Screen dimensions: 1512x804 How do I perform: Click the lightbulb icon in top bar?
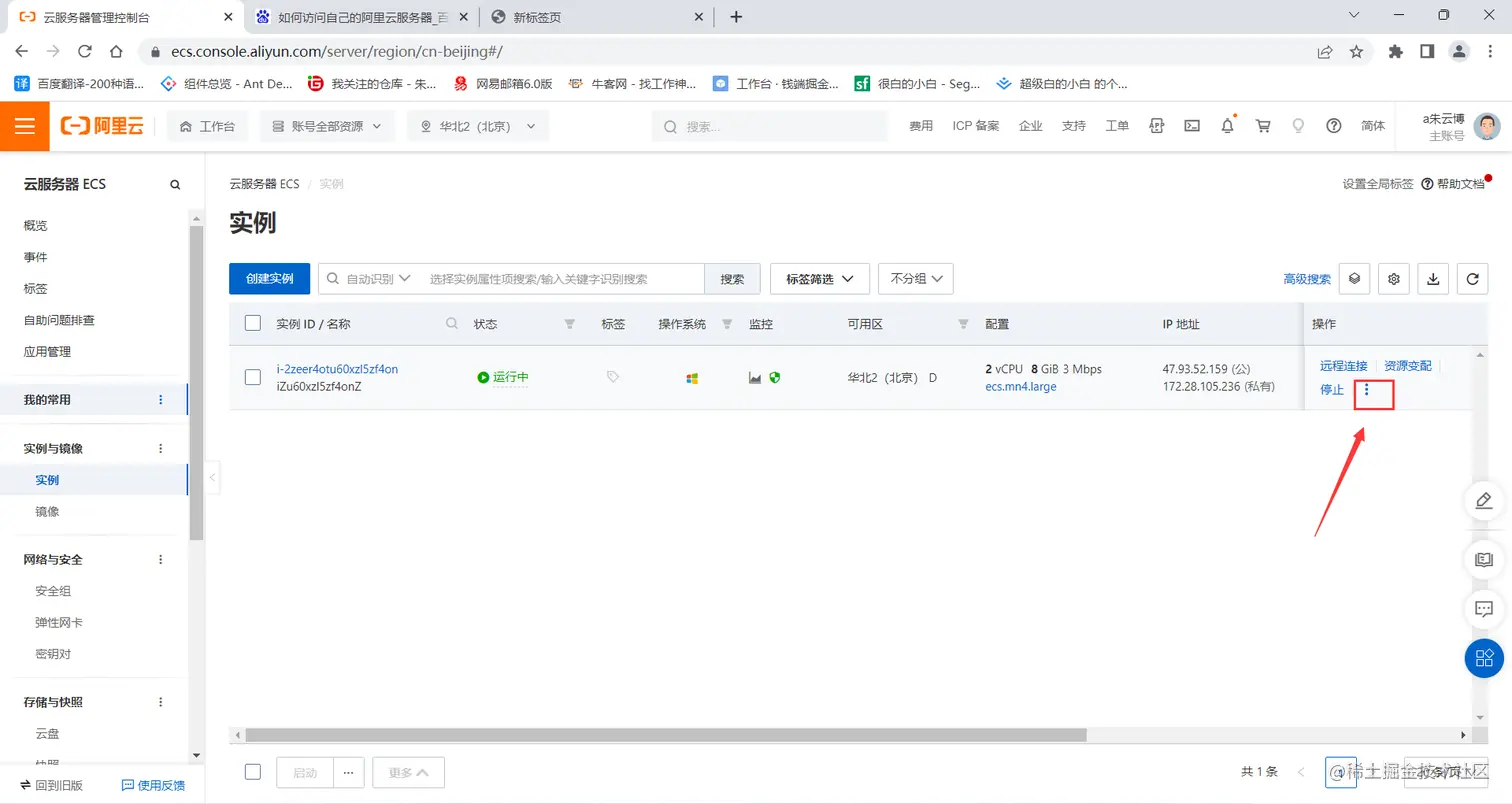click(x=1298, y=126)
